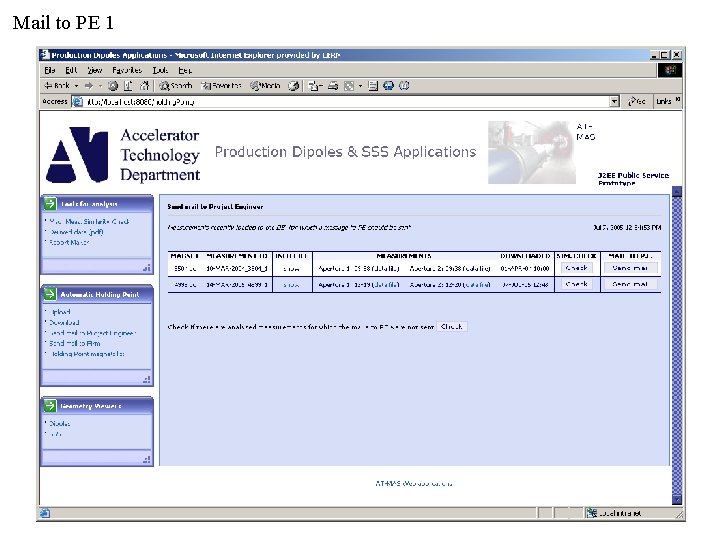Open the Help menu

click(x=185, y=71)
